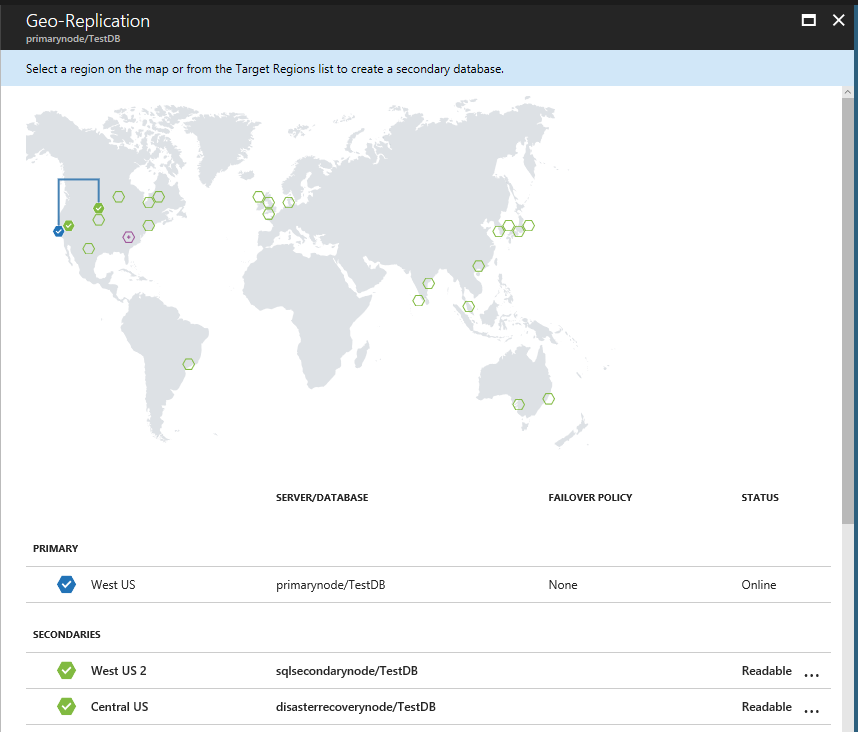Select the Mexico-area hexagon in south-central US
This screenshot has width=858, height=732.
click(89, 248)
